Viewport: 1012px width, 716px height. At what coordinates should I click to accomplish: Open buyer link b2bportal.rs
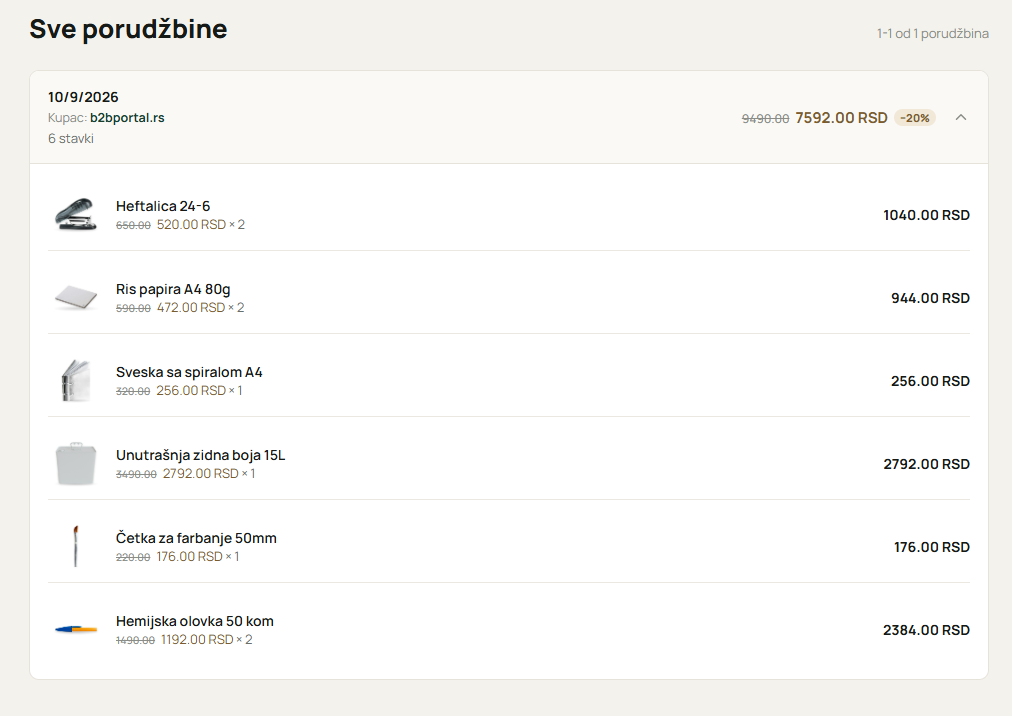[127, 118]
